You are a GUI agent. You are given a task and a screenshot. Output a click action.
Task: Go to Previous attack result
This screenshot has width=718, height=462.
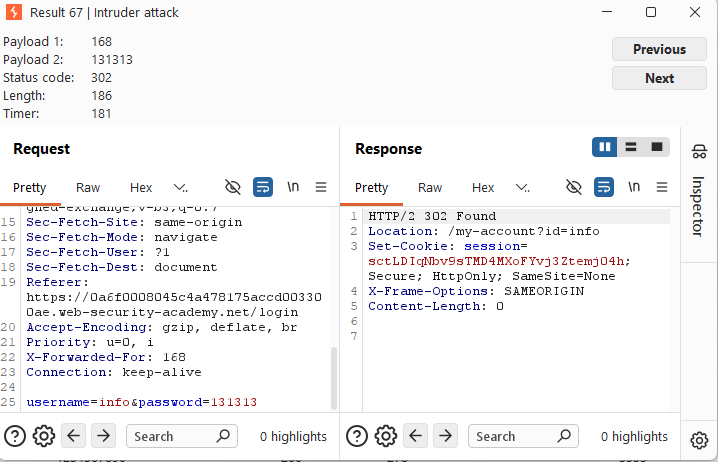point(659,49)
